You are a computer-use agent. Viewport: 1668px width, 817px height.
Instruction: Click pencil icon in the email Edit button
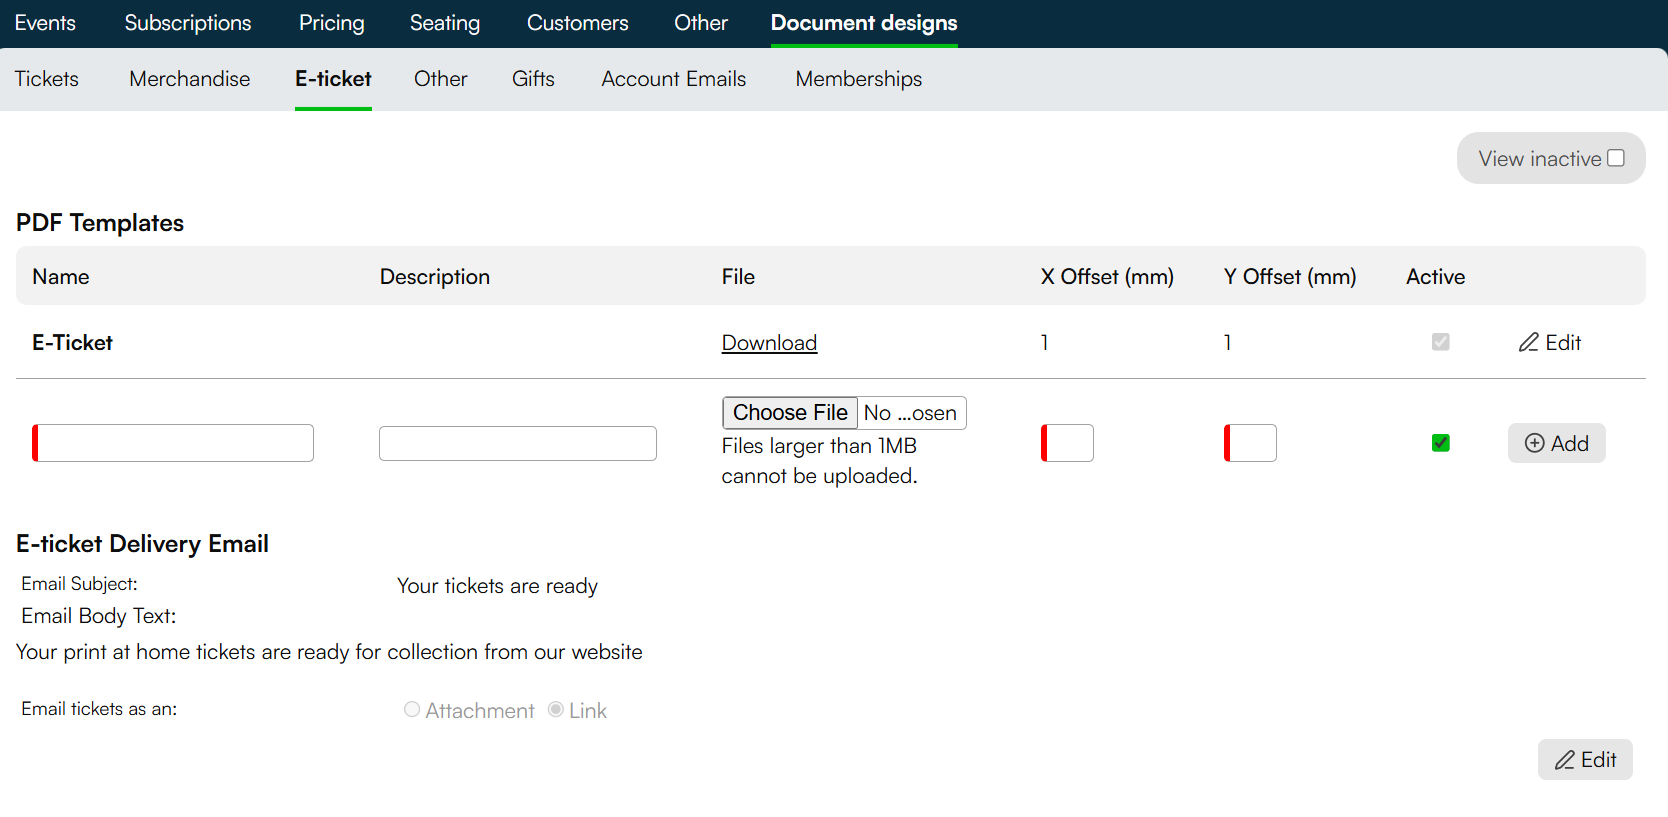click(1565, 760)
